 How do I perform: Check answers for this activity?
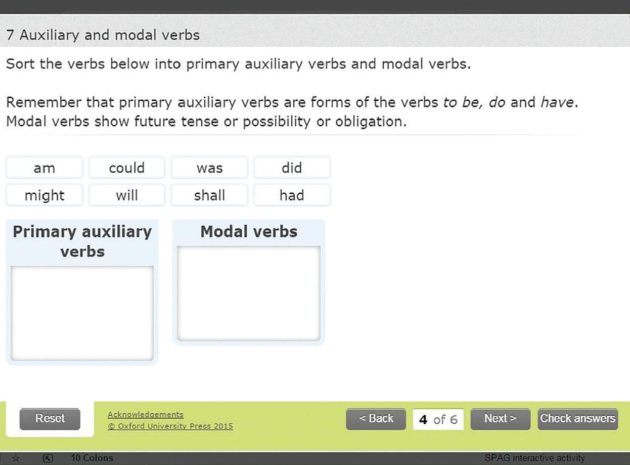578,419
